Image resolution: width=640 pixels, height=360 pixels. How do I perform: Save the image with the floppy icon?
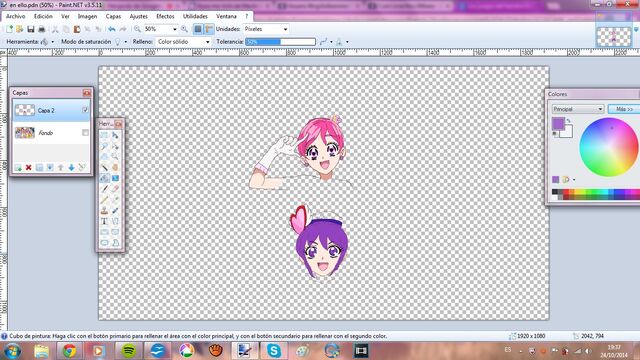[31, 29]
